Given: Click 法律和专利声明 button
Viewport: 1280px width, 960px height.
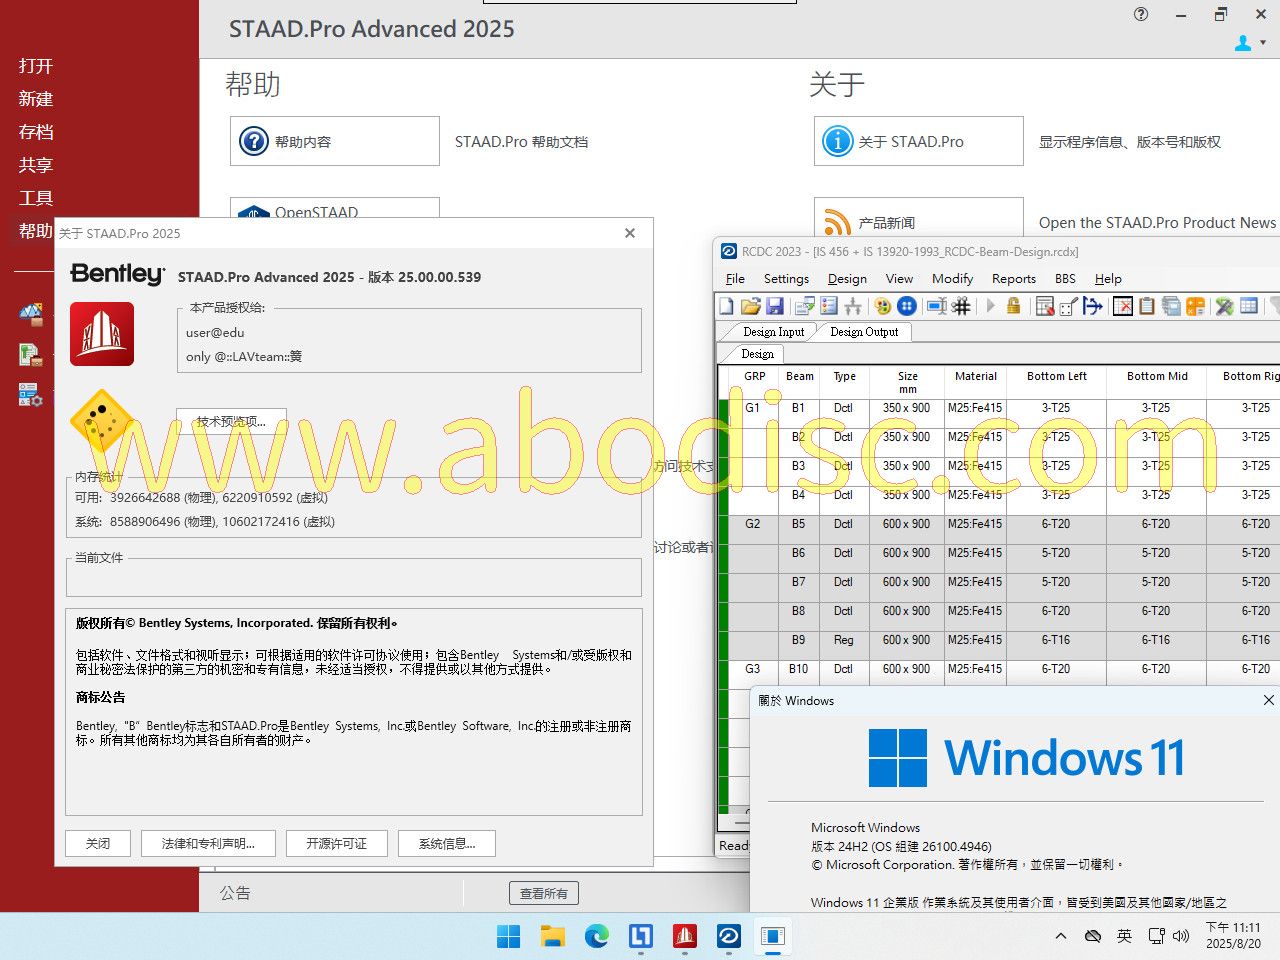Looking at the screenshot, I should click(208, 843).
